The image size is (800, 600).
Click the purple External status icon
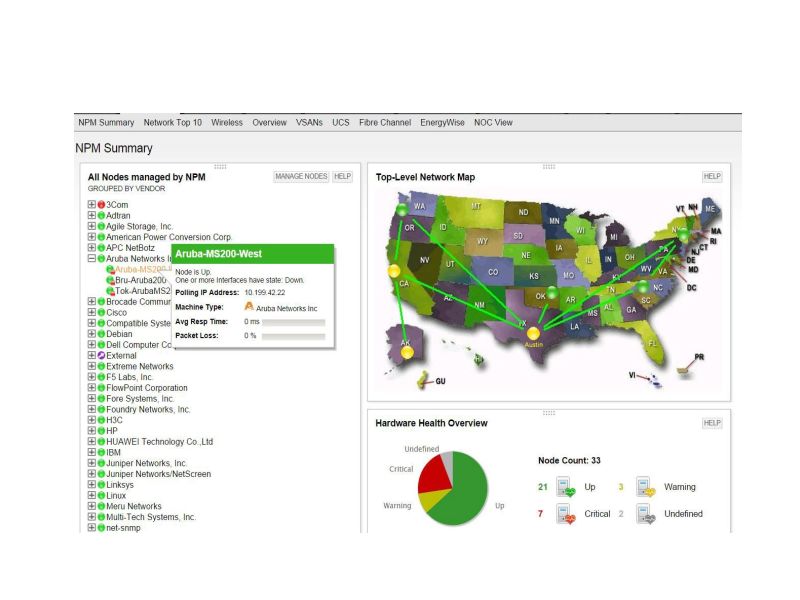(101, 356)
